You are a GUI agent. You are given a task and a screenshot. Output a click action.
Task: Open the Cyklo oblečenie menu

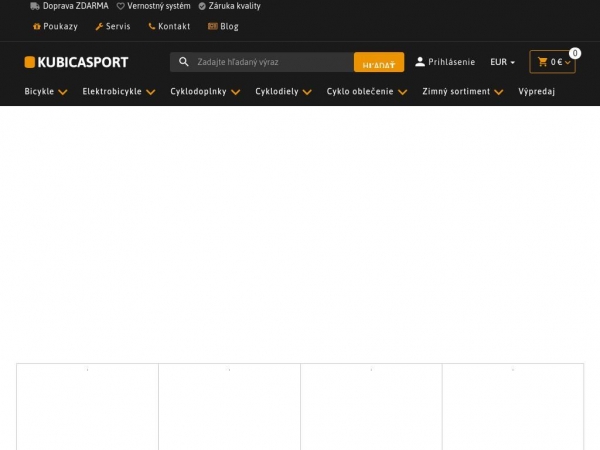click(360, 91)
